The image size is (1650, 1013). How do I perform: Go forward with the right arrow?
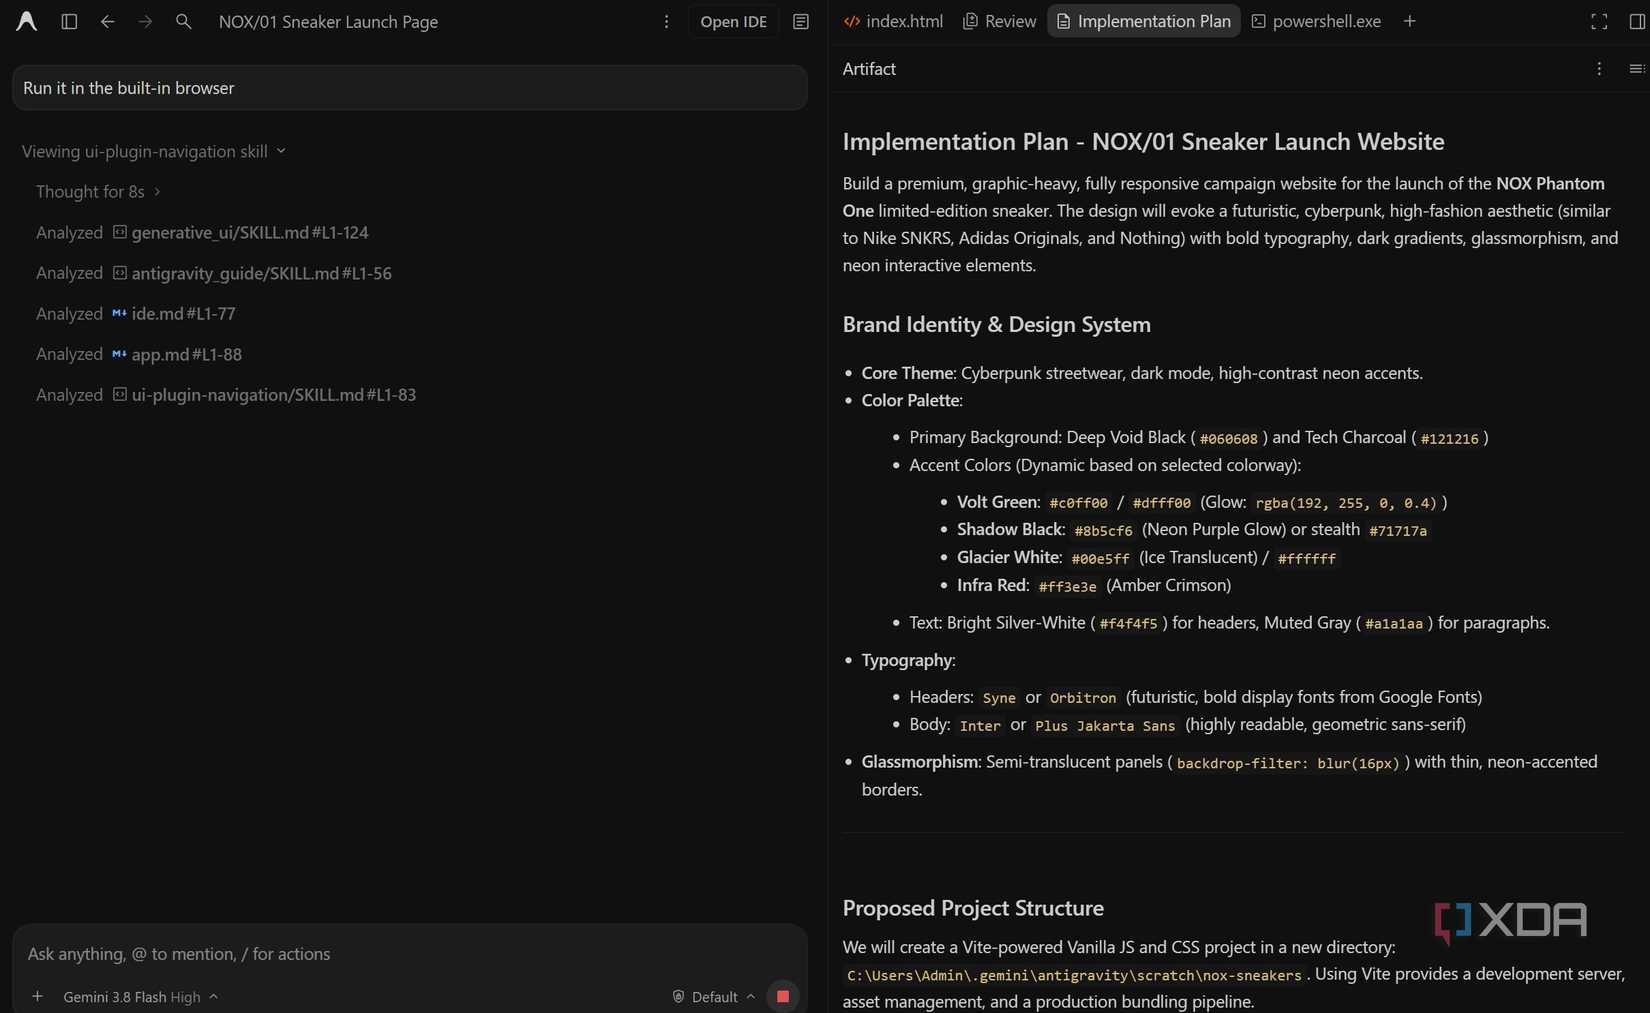pyautogui.click(x=145, y=21)
